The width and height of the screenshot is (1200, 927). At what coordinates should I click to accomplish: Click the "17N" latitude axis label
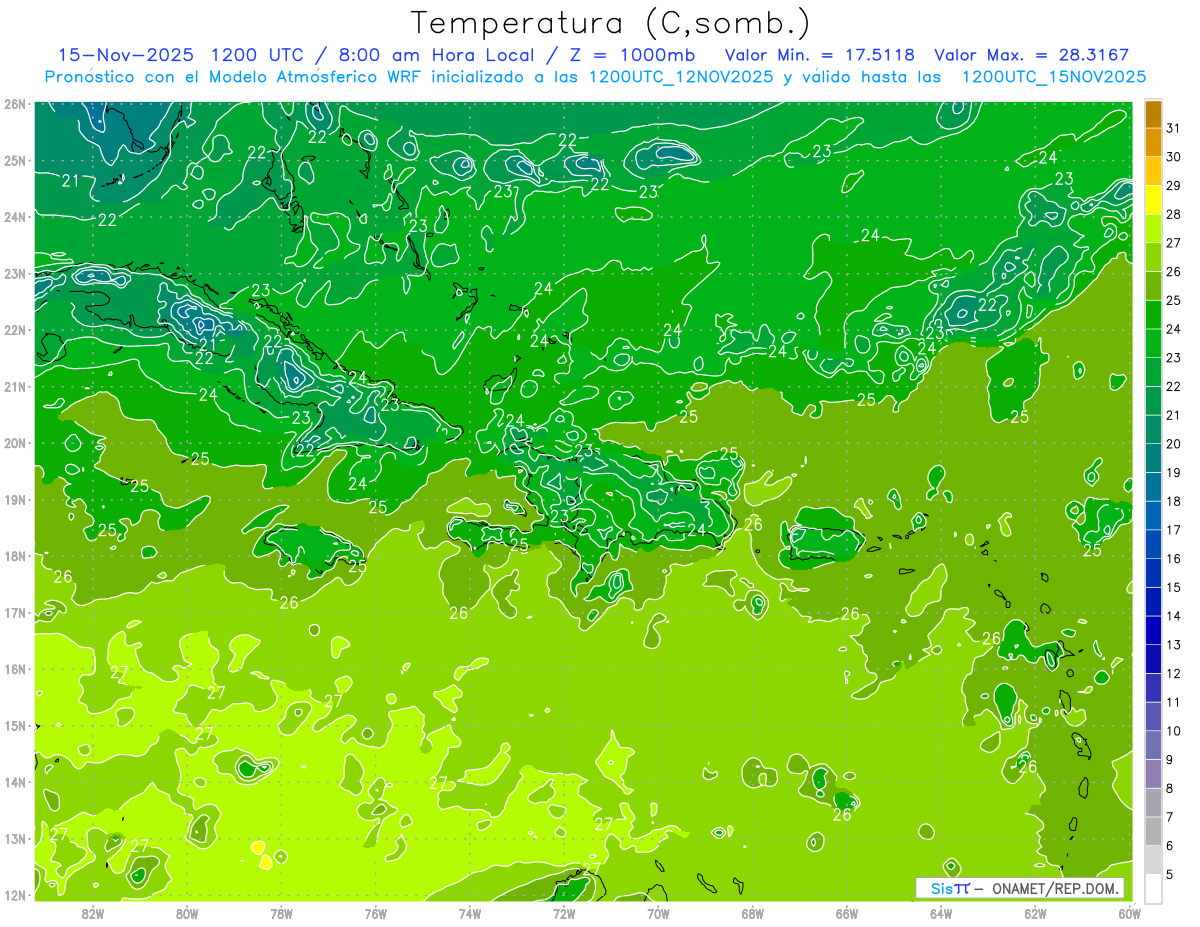[x=14, y=613]
